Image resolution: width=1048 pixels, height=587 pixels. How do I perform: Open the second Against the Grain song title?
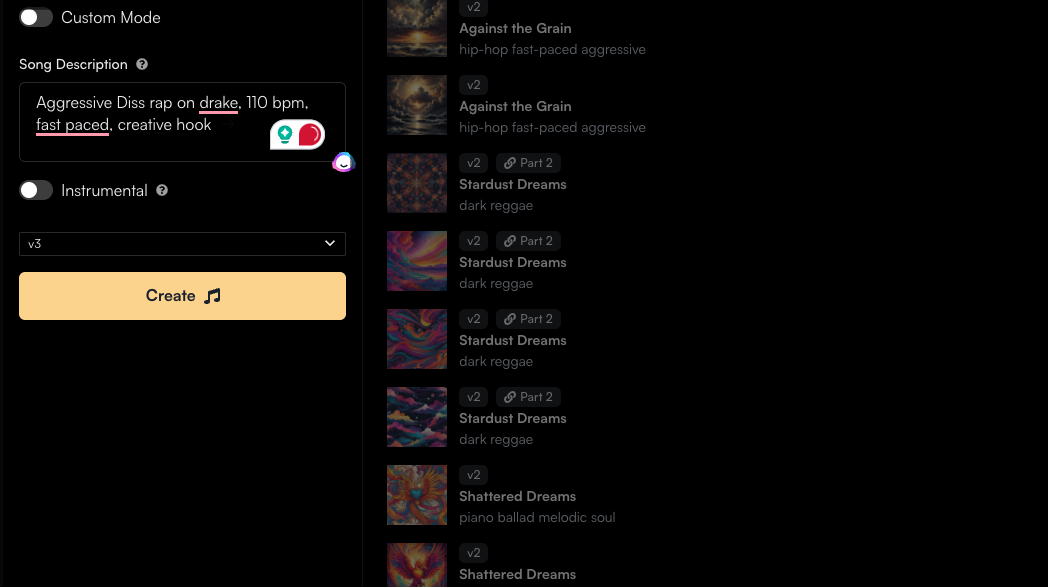(515, 106)
